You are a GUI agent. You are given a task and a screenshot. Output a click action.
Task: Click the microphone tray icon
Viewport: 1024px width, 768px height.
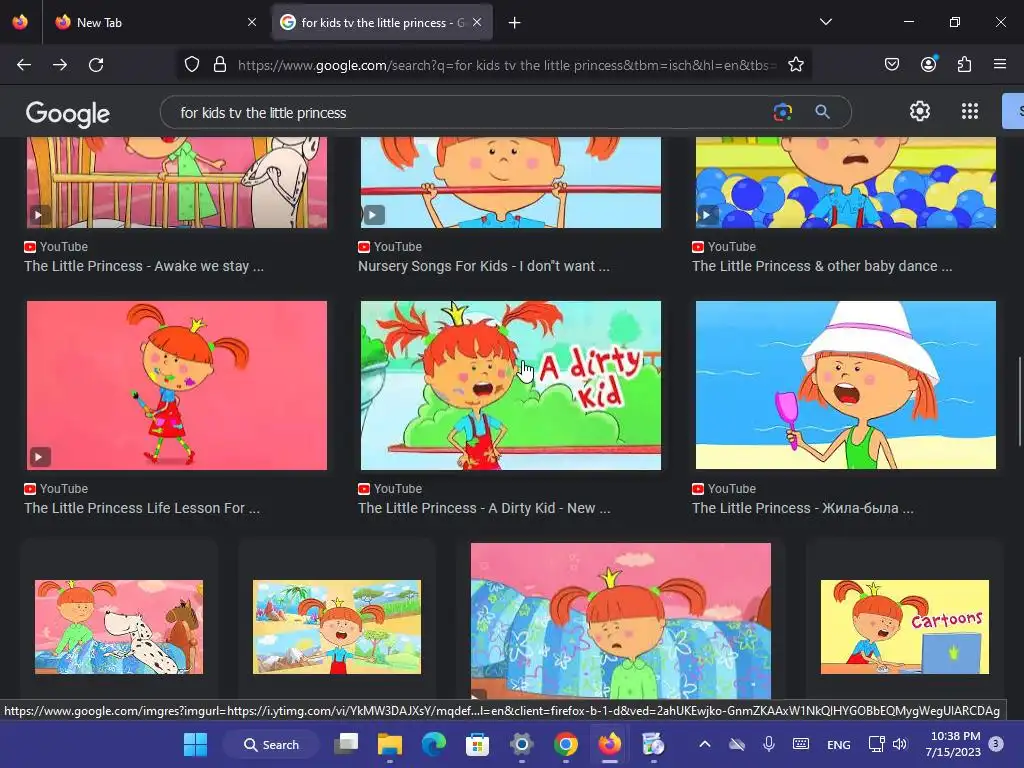pyautogui.click(x=769, y=744)
